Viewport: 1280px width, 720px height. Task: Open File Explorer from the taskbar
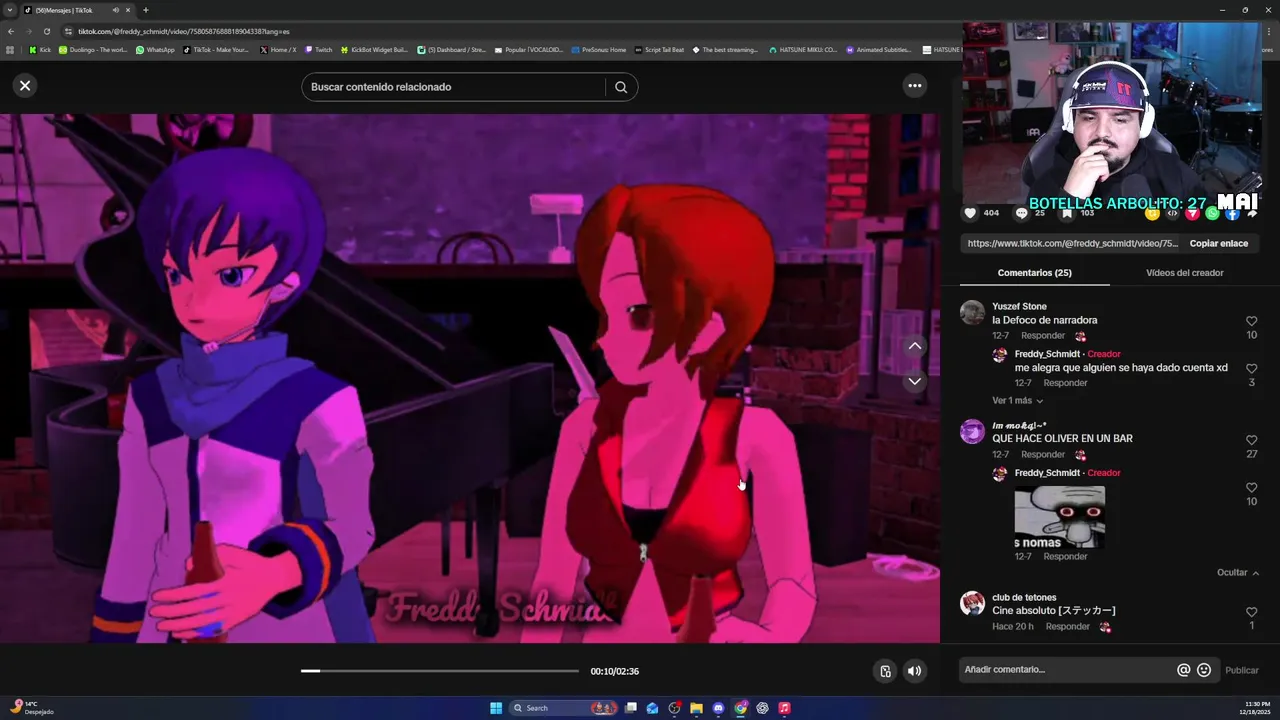point(696,708)
